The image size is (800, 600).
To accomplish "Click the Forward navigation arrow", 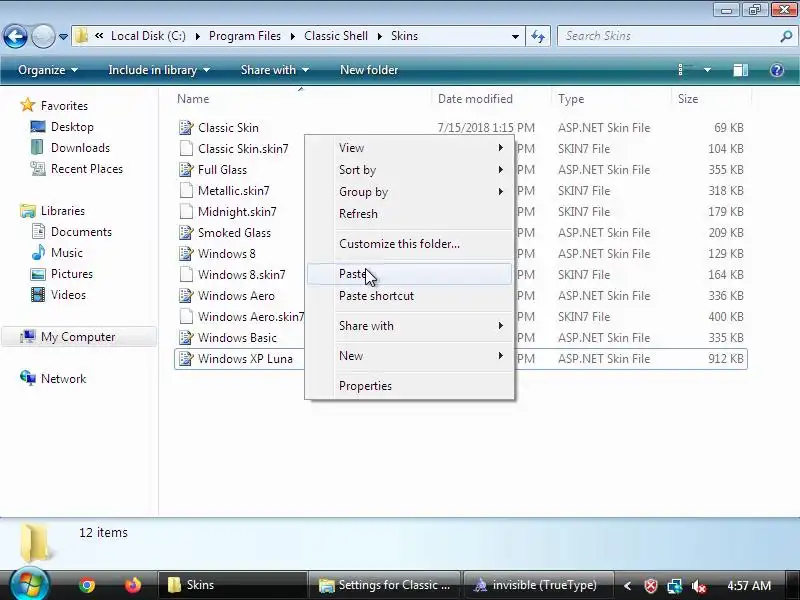I will (x=43, y=36).
